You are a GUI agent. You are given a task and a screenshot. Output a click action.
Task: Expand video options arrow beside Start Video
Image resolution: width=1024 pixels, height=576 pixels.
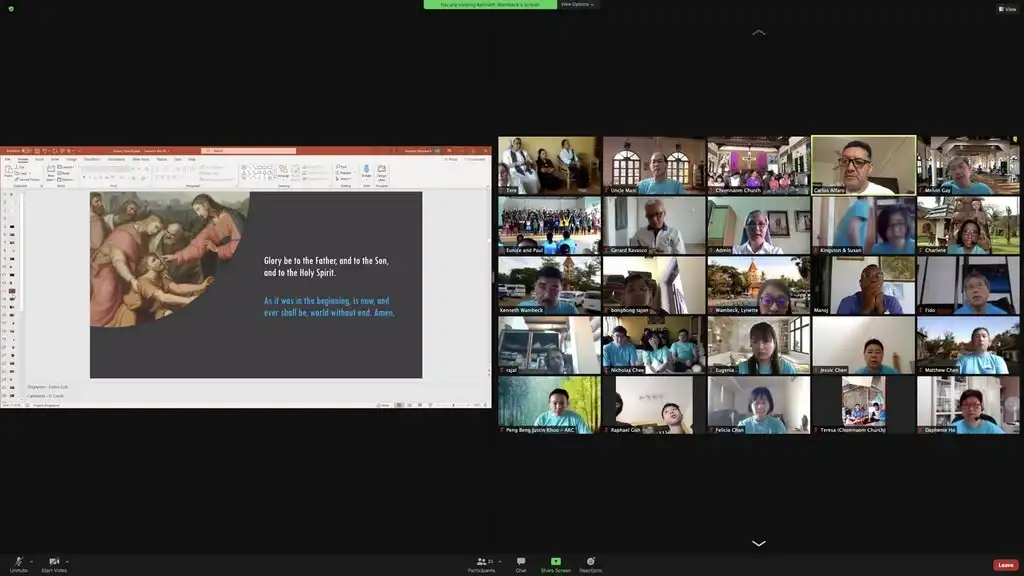[67, 562]
